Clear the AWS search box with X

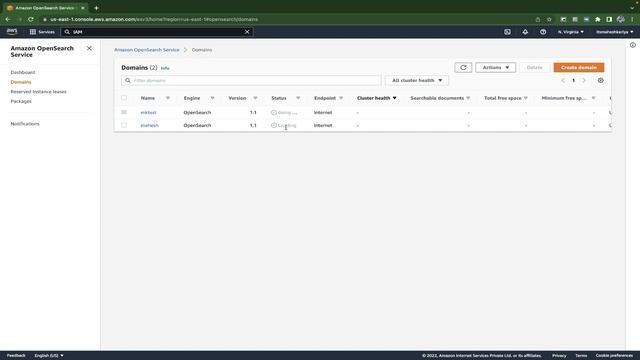(x=247, y=32)
